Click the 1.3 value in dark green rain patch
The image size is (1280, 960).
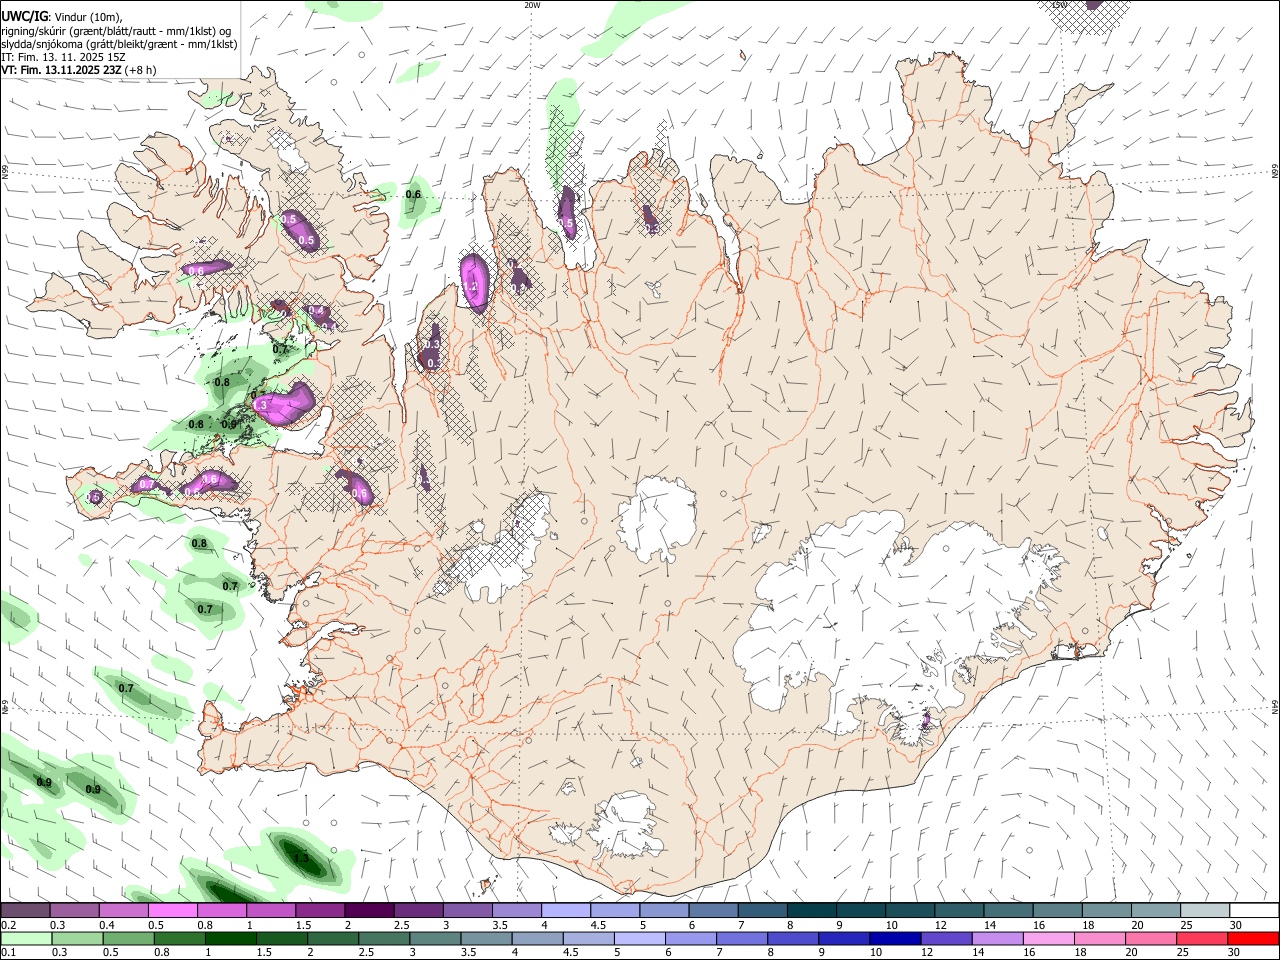[300, 858]
